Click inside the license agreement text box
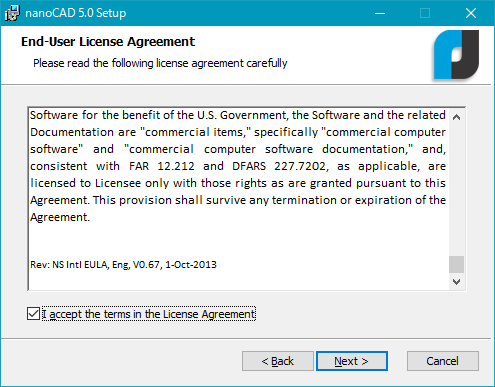This screenshot has height=387, width=495. pyautogui.click(x=238, y=199)
